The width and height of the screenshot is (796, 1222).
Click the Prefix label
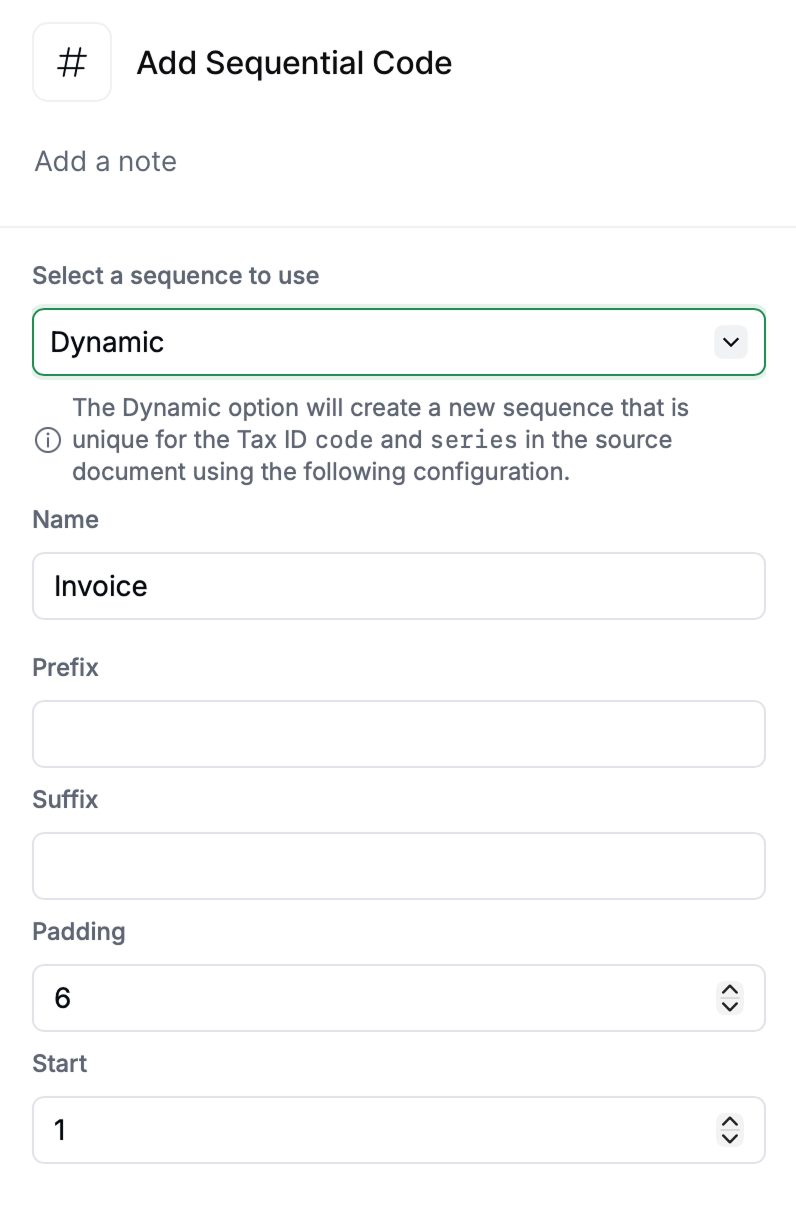pos(66,667)
